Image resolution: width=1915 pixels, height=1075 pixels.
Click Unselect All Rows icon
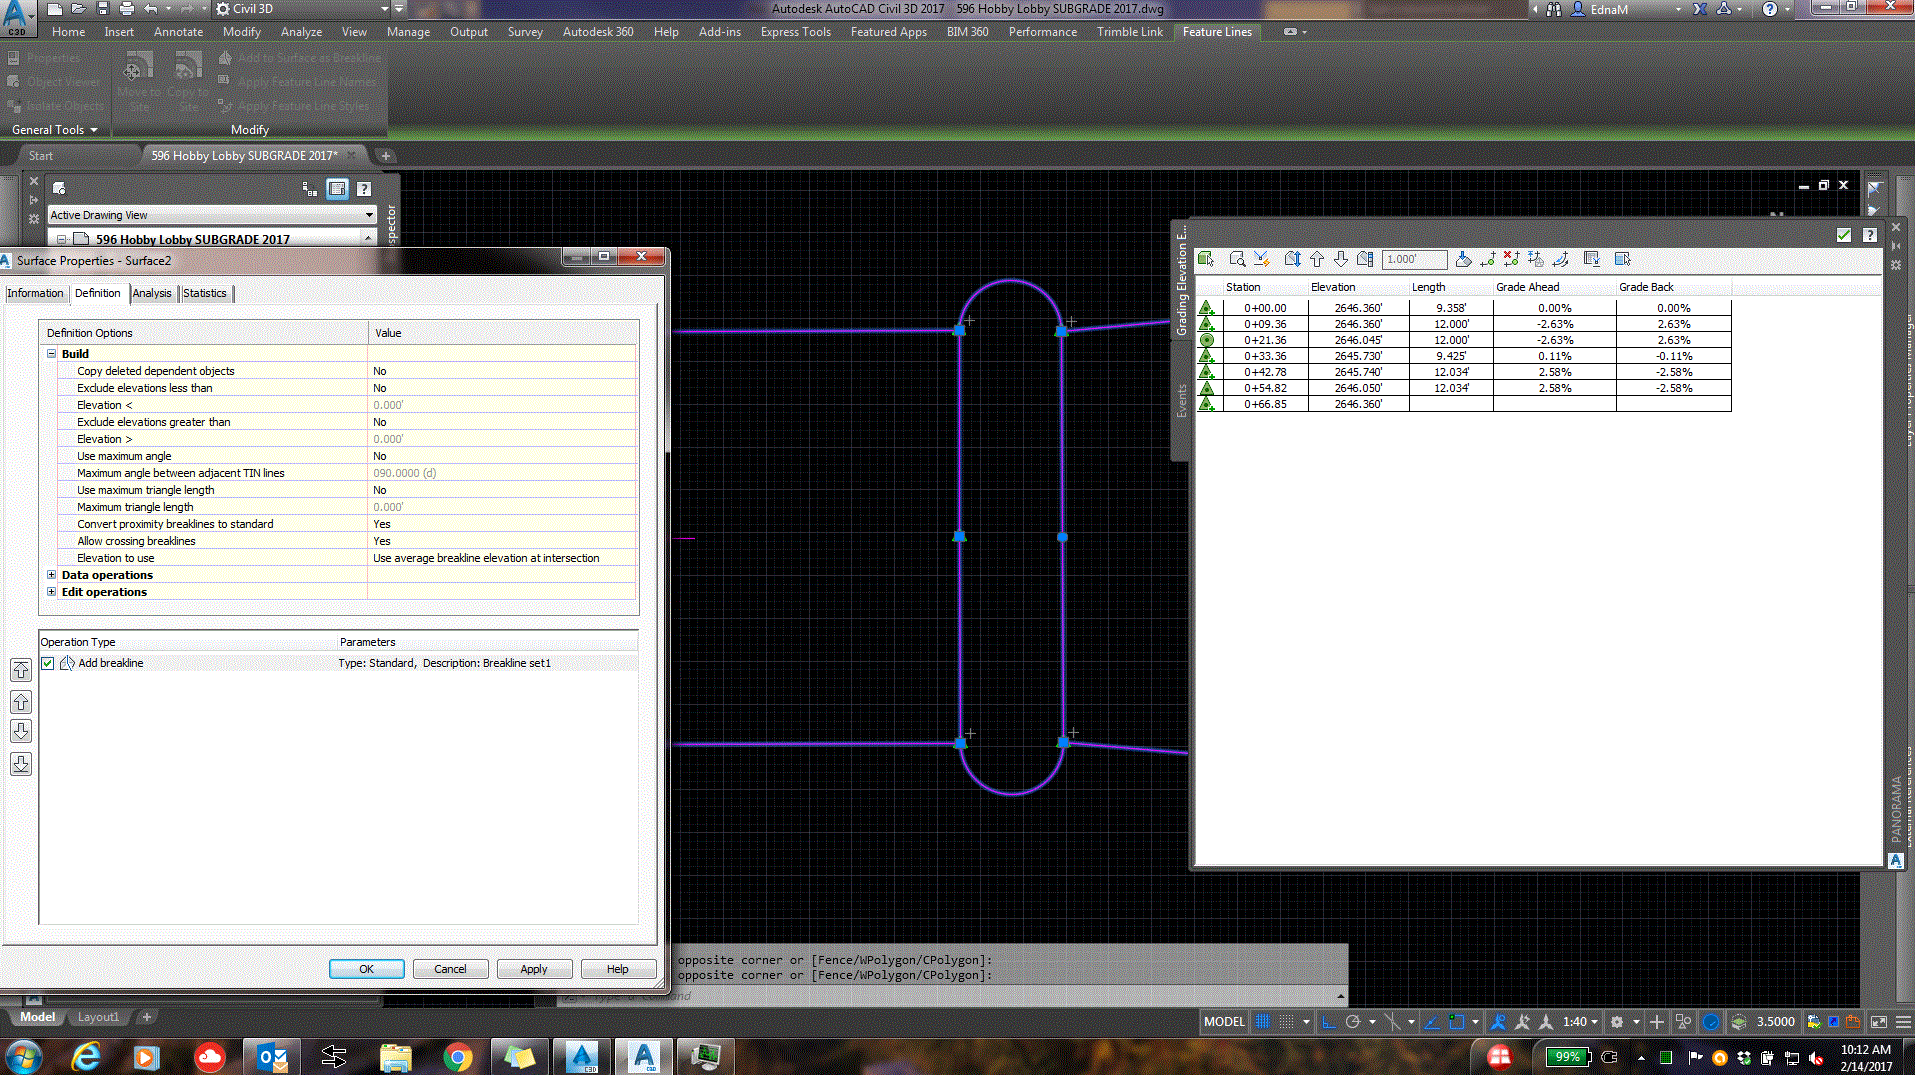[1623, 259]
